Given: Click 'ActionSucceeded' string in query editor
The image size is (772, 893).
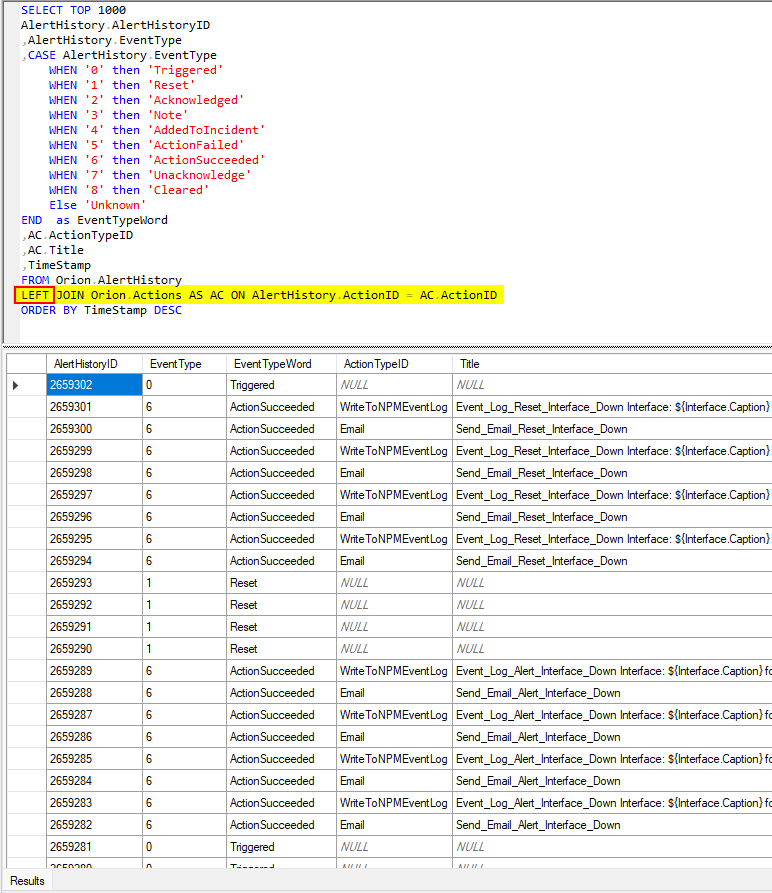Looking at the screenshot, I should (x=207, y=160).
